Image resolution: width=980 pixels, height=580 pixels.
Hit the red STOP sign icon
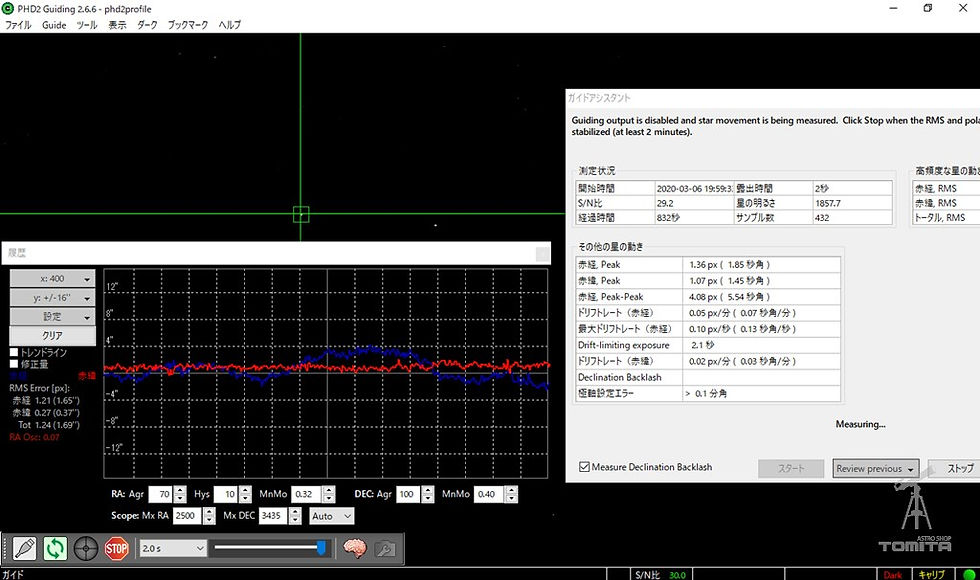[x=116, y=549]
